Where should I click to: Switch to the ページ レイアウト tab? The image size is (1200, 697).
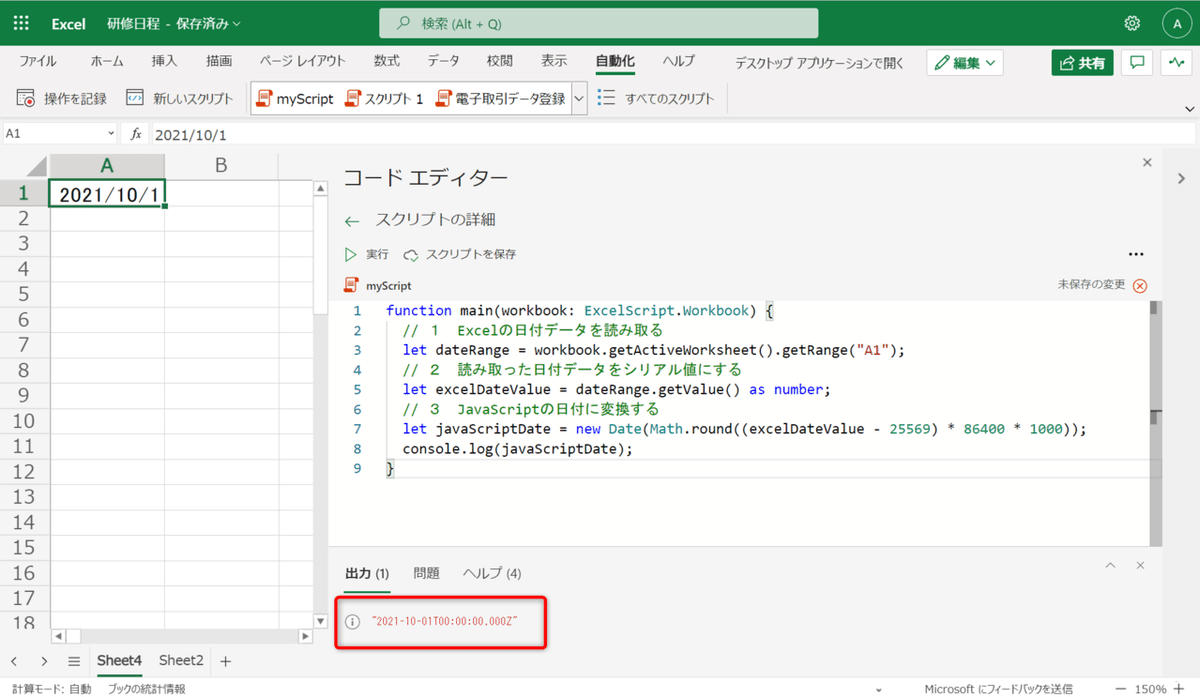click(303, 61)
